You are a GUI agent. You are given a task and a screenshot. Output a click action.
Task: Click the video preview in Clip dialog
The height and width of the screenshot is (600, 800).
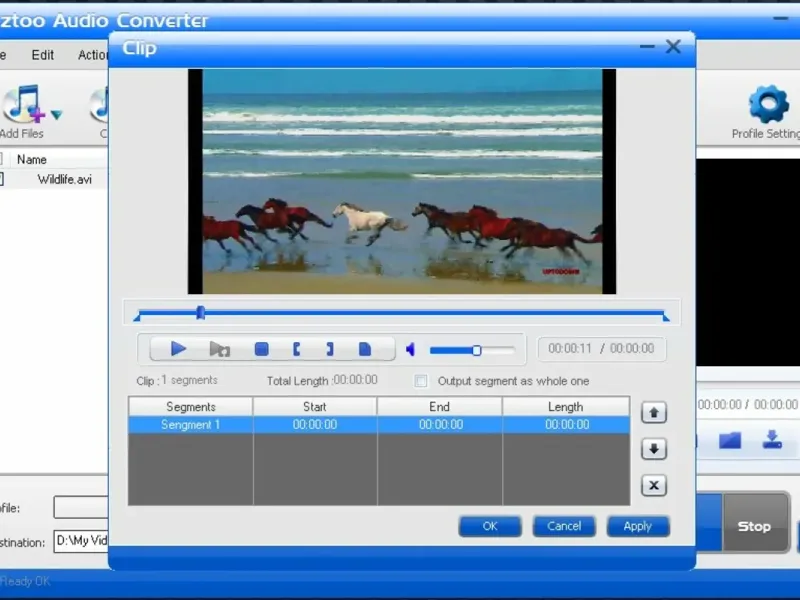[x=402, y=182]
